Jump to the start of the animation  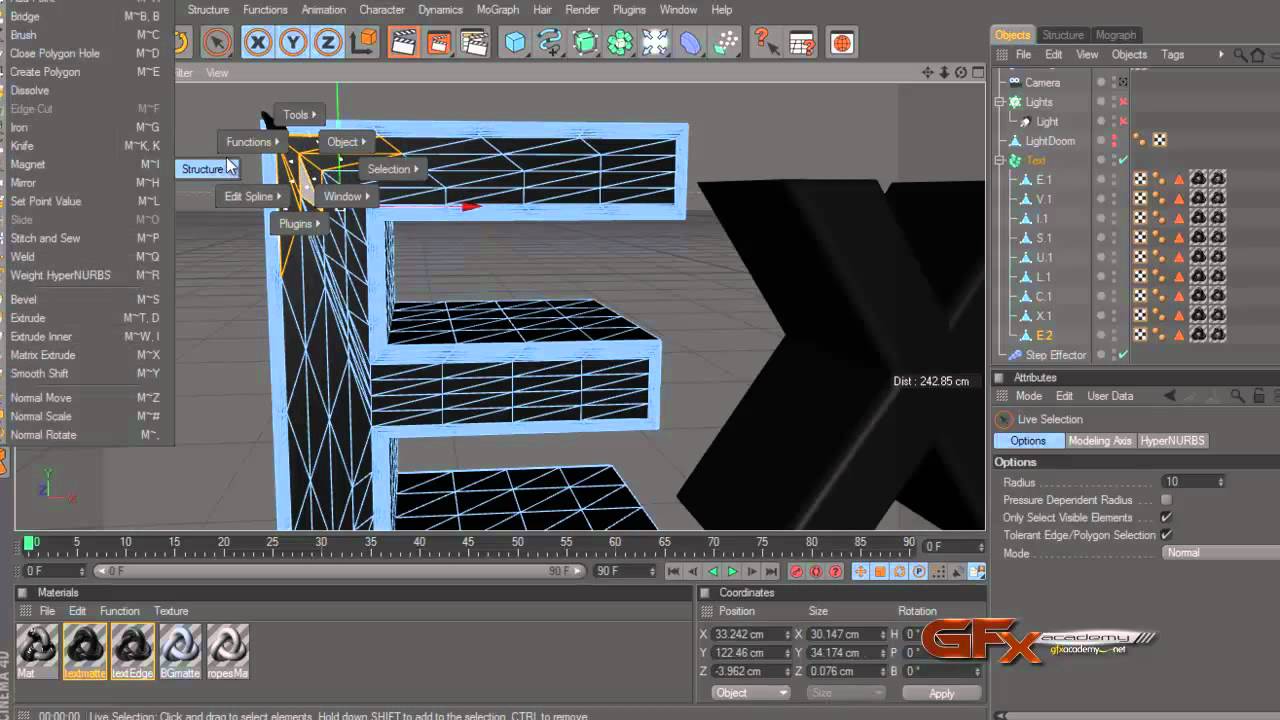[674, 572]
